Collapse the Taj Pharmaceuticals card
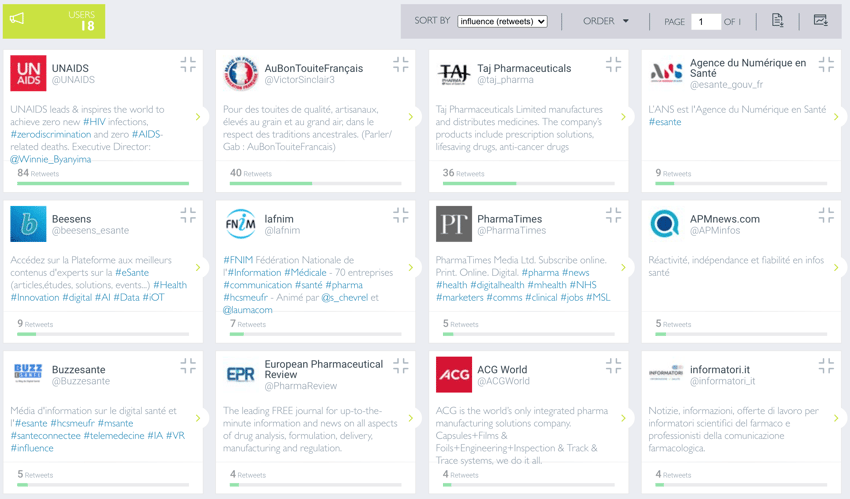The image size is (850, 499). (x=613, y=64)
